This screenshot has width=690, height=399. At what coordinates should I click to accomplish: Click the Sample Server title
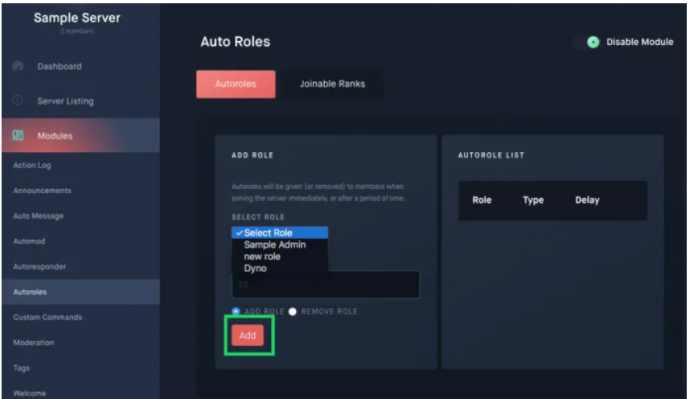(x=77, y=18)
